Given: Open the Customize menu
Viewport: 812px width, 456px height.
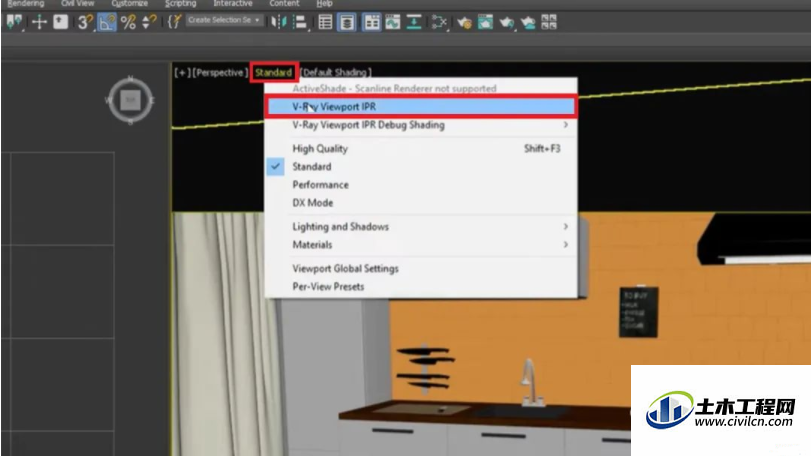Looking at the screenshot, I should [x=129, y=4].
